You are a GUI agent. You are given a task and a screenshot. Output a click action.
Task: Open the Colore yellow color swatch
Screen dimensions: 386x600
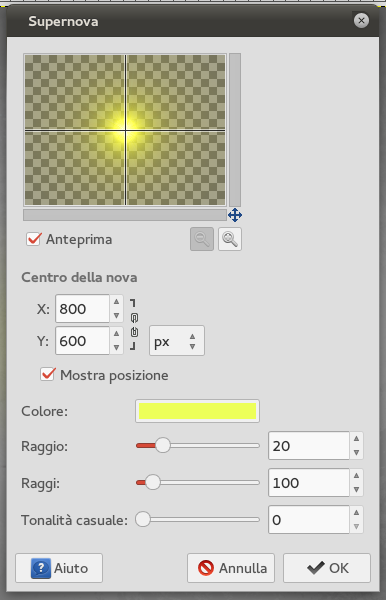pos(197,411)
